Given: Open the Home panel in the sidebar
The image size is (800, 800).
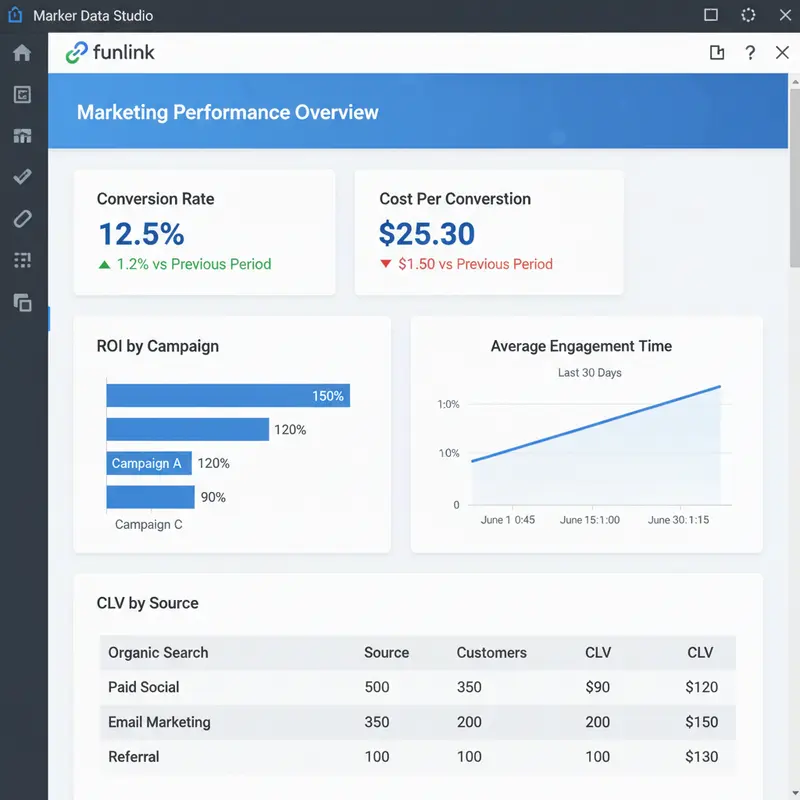Looking at the screenshot, I should [x=22, y=52].
